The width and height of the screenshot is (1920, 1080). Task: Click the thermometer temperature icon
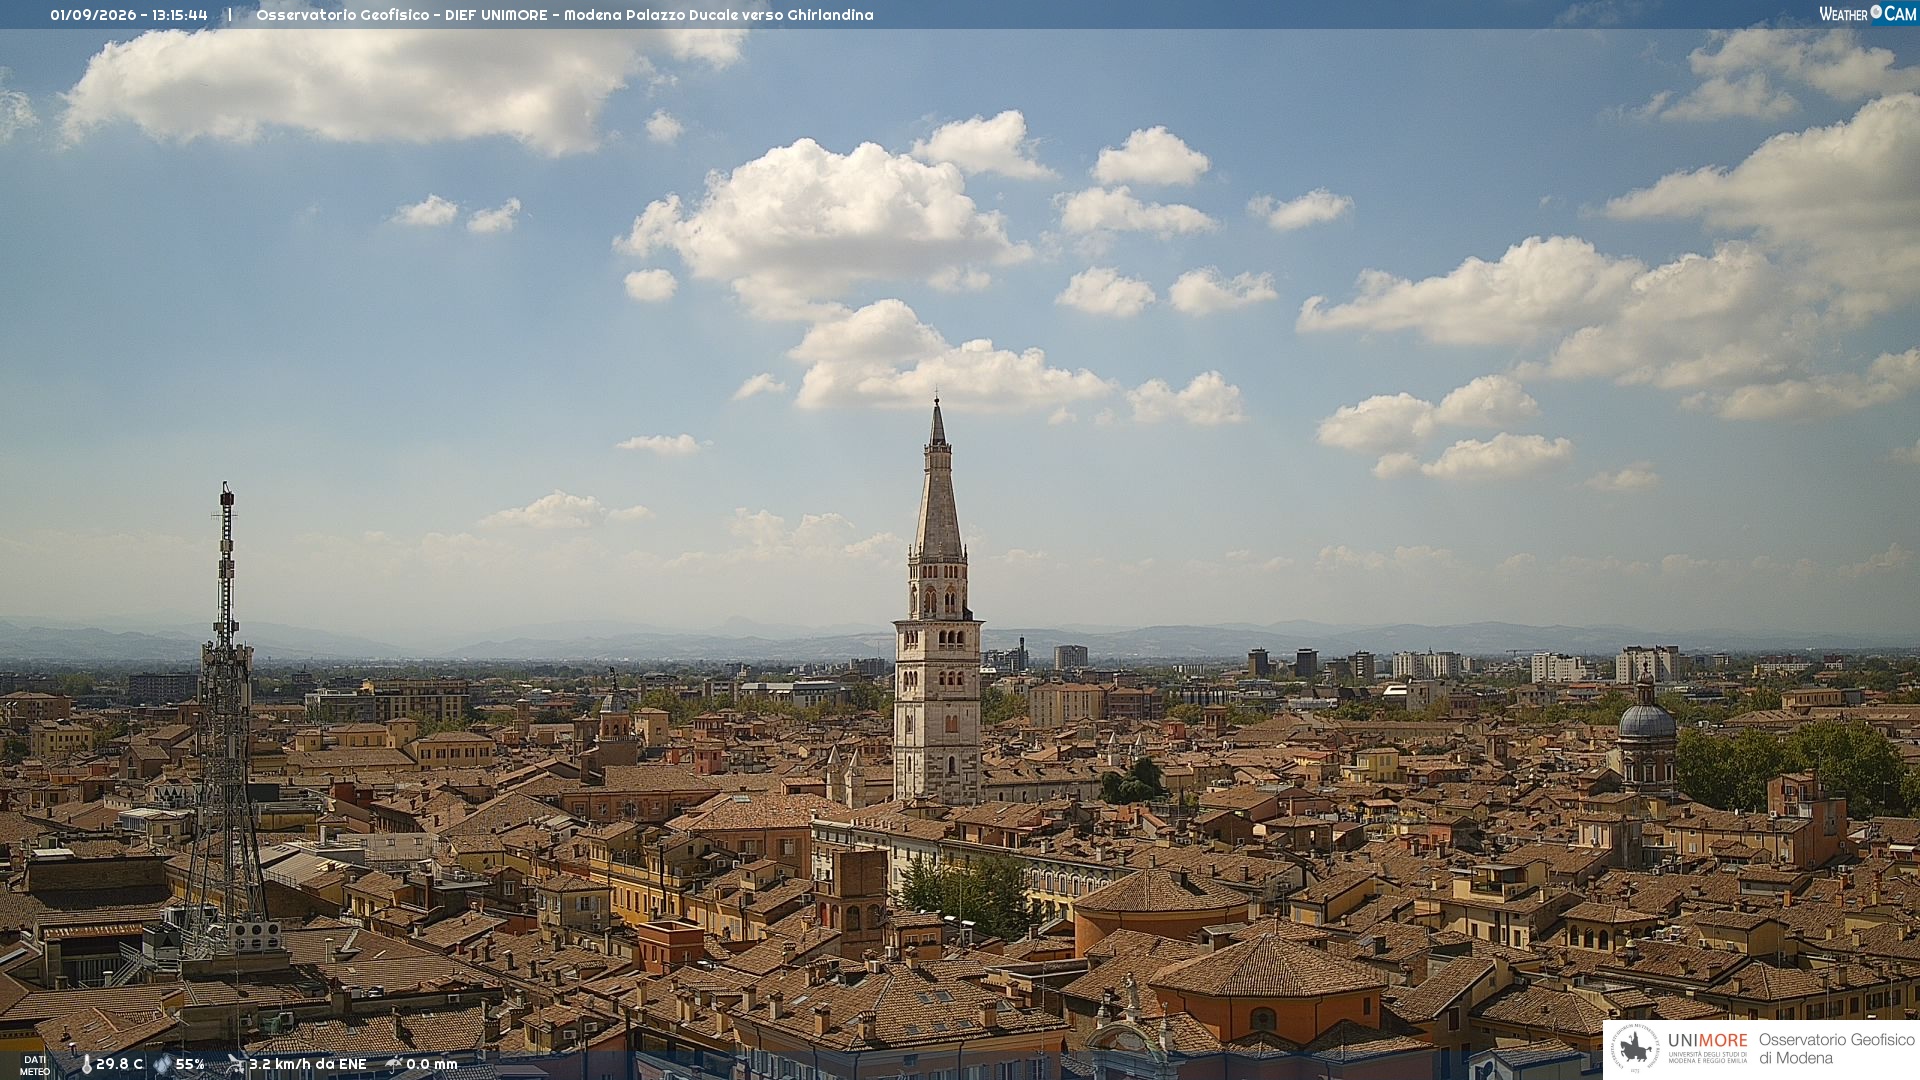86,1064
